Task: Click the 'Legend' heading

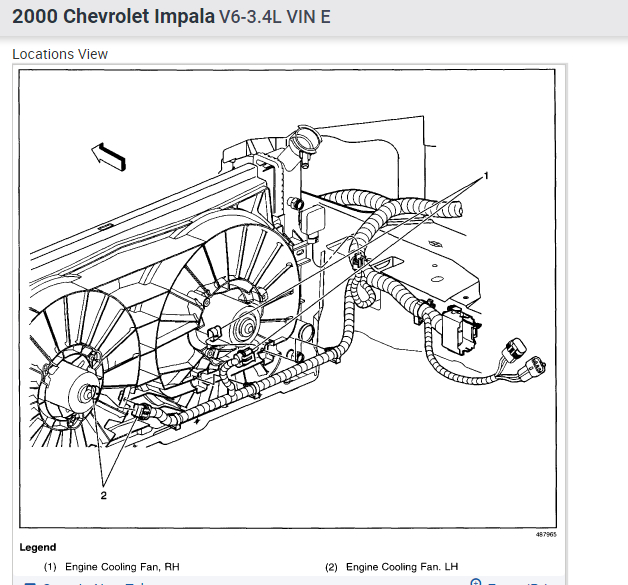Action: [38, 547]
